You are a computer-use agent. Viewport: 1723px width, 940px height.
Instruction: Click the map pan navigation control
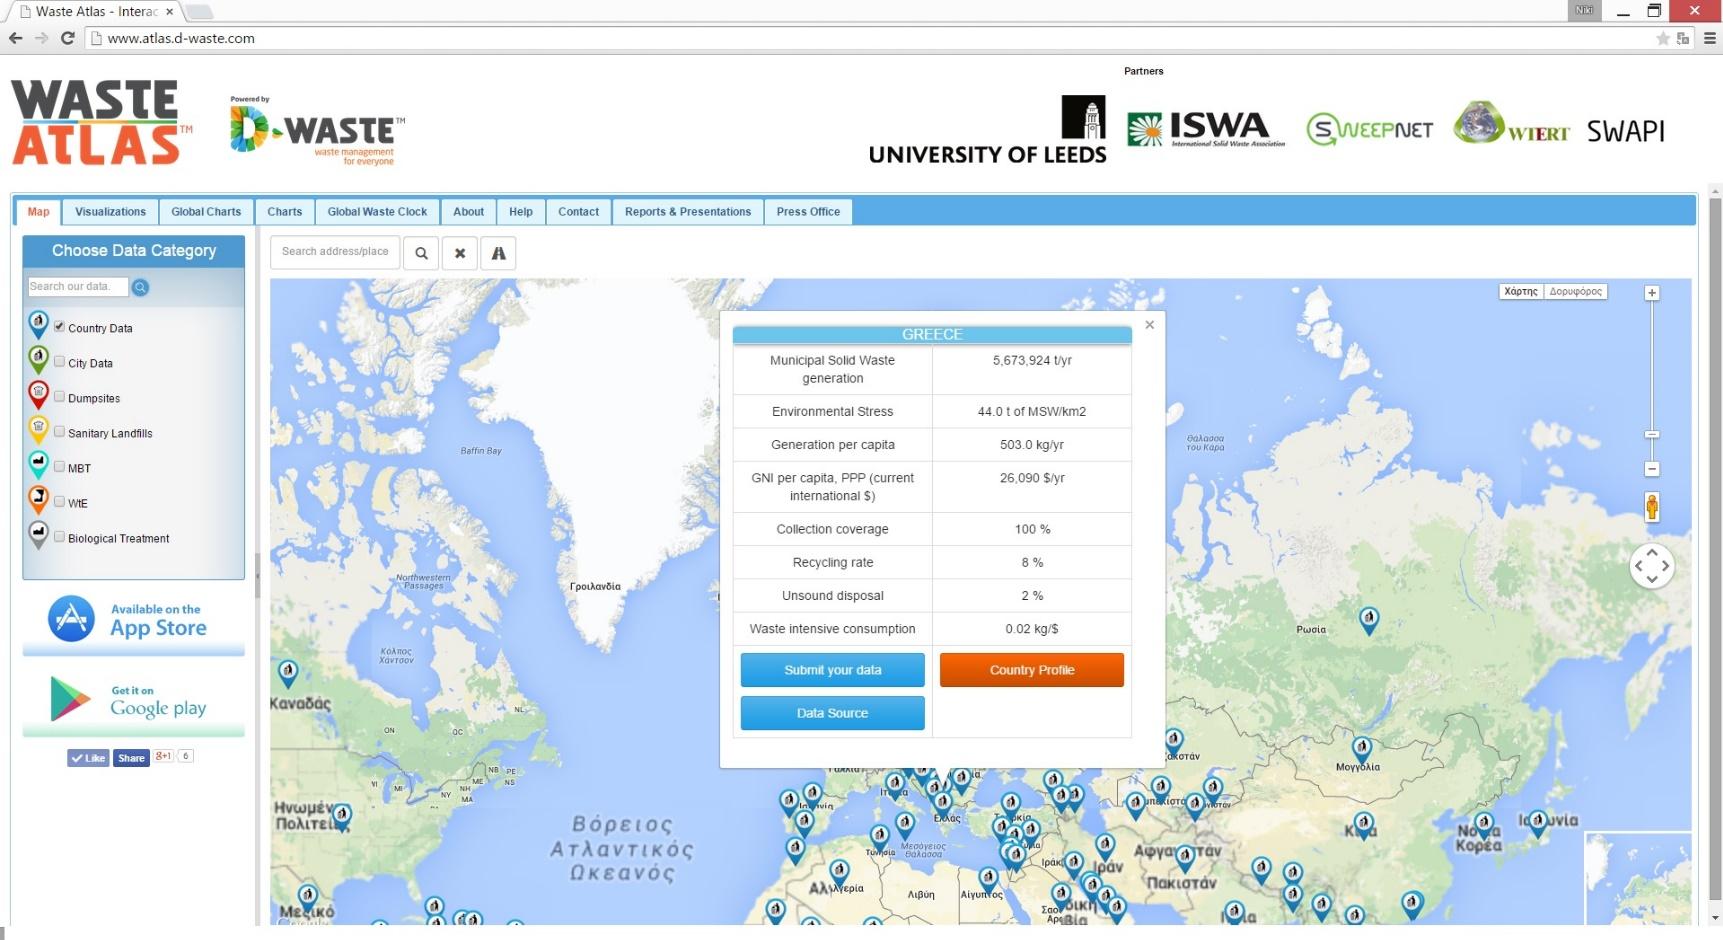click(x=1652, y=566)
